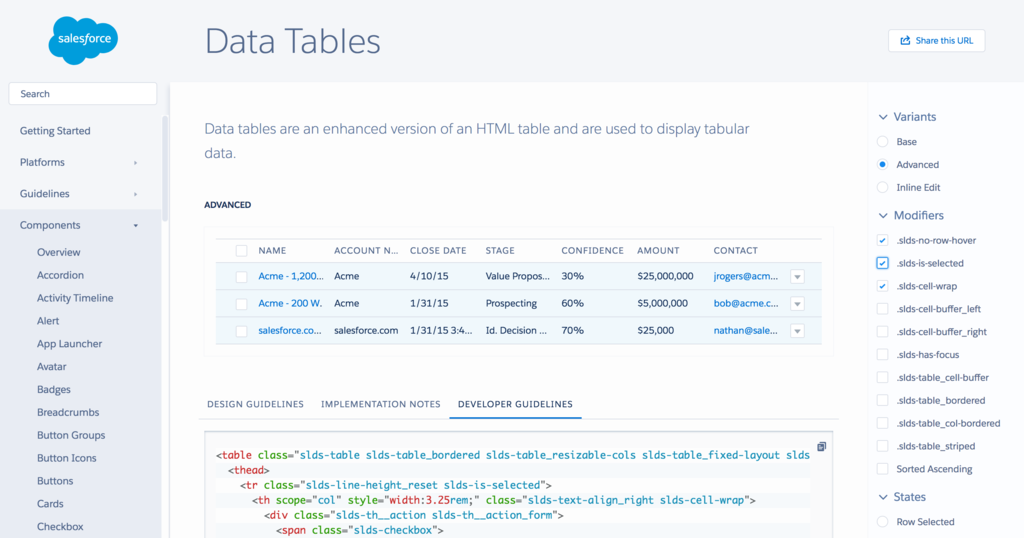Screen dimensions: 1024x538
Task: Open row actions dropdown for bob@acme row
Action: pos(797,304)
